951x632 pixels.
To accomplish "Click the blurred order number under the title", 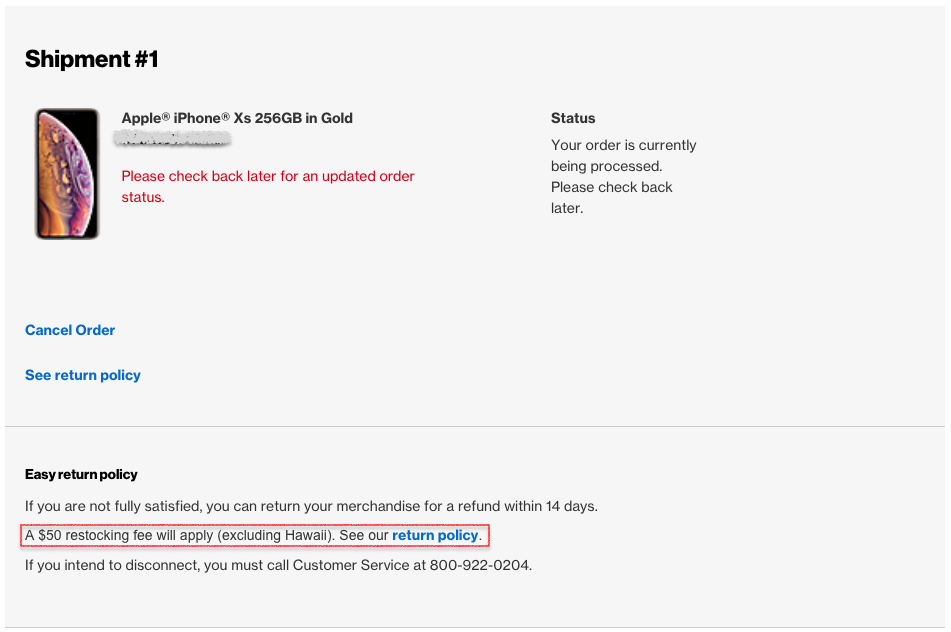I will 173,139.
